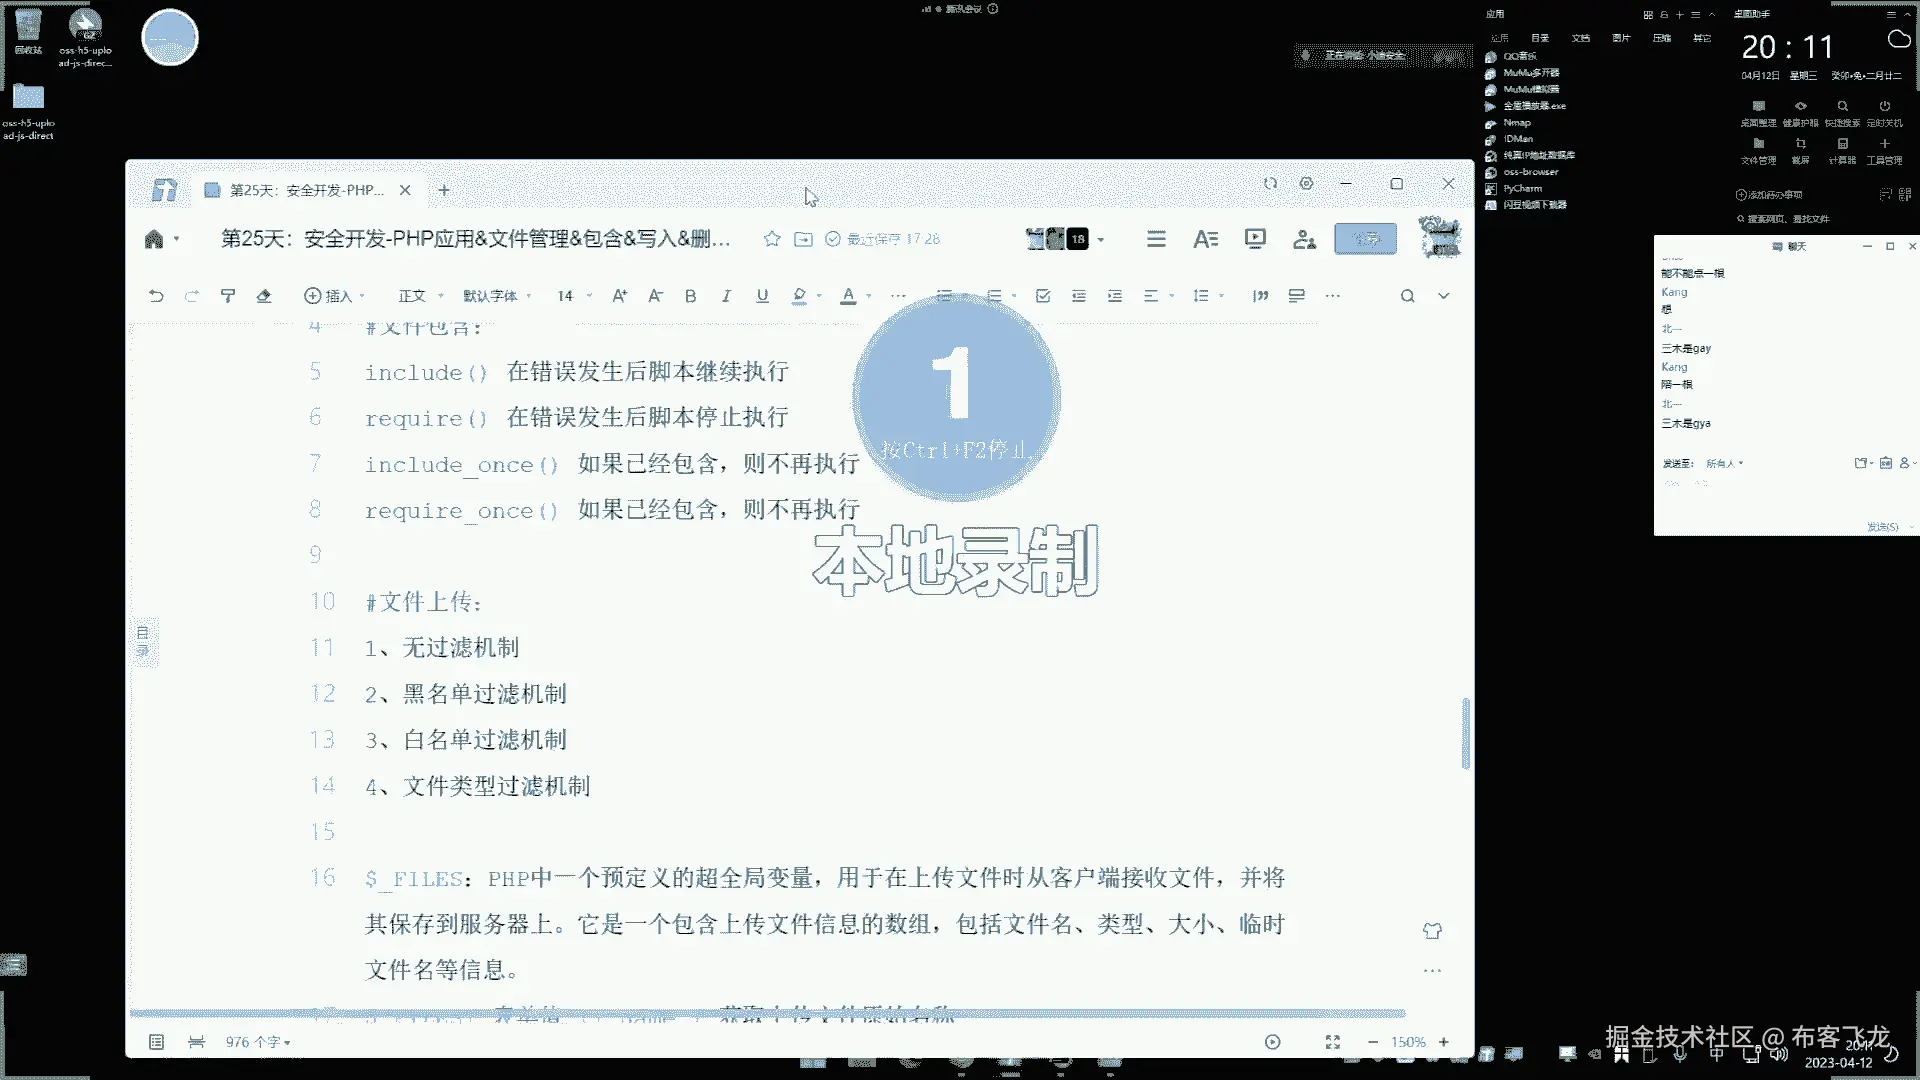
Task: Select the format painter tool
Action: [x=228, y=296]
